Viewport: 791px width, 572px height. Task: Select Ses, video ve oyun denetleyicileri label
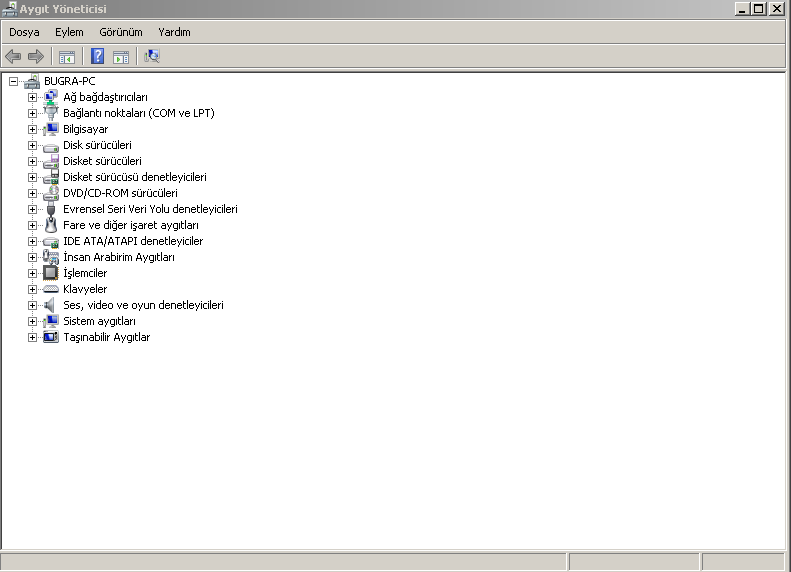click(x=143, y=305)
